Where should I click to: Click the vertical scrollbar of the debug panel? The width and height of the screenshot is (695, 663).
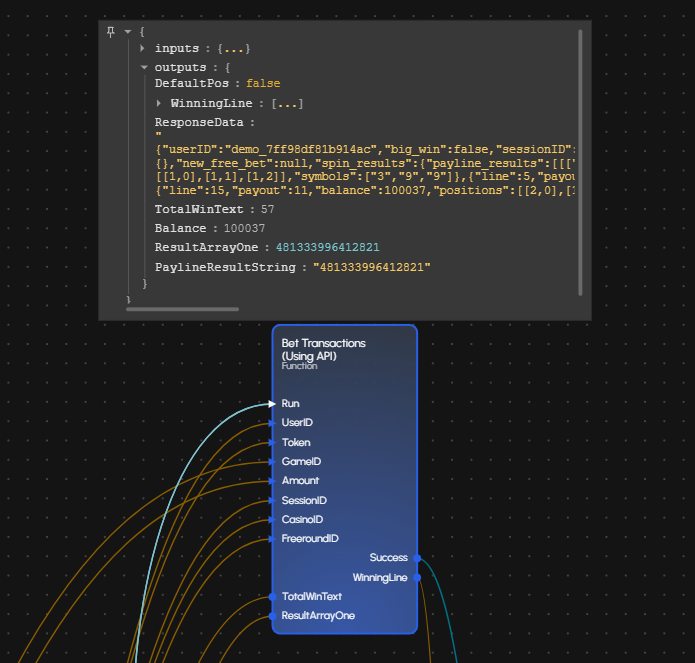click(x=580, y=162)
